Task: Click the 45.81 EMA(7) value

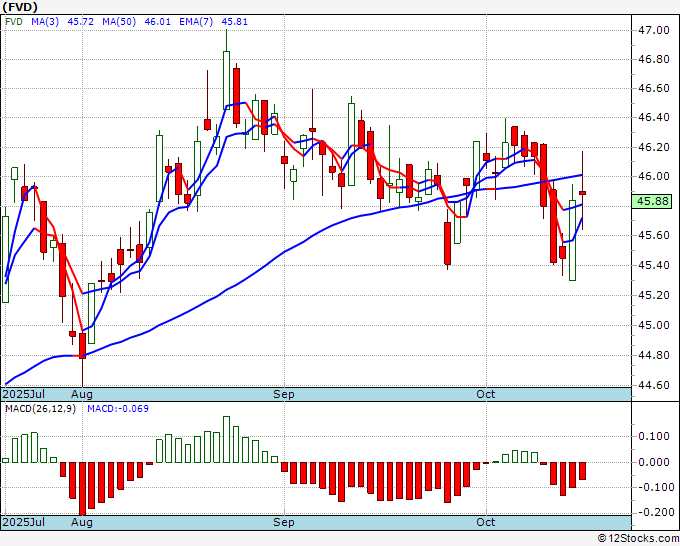Action: tap(235, 22)
